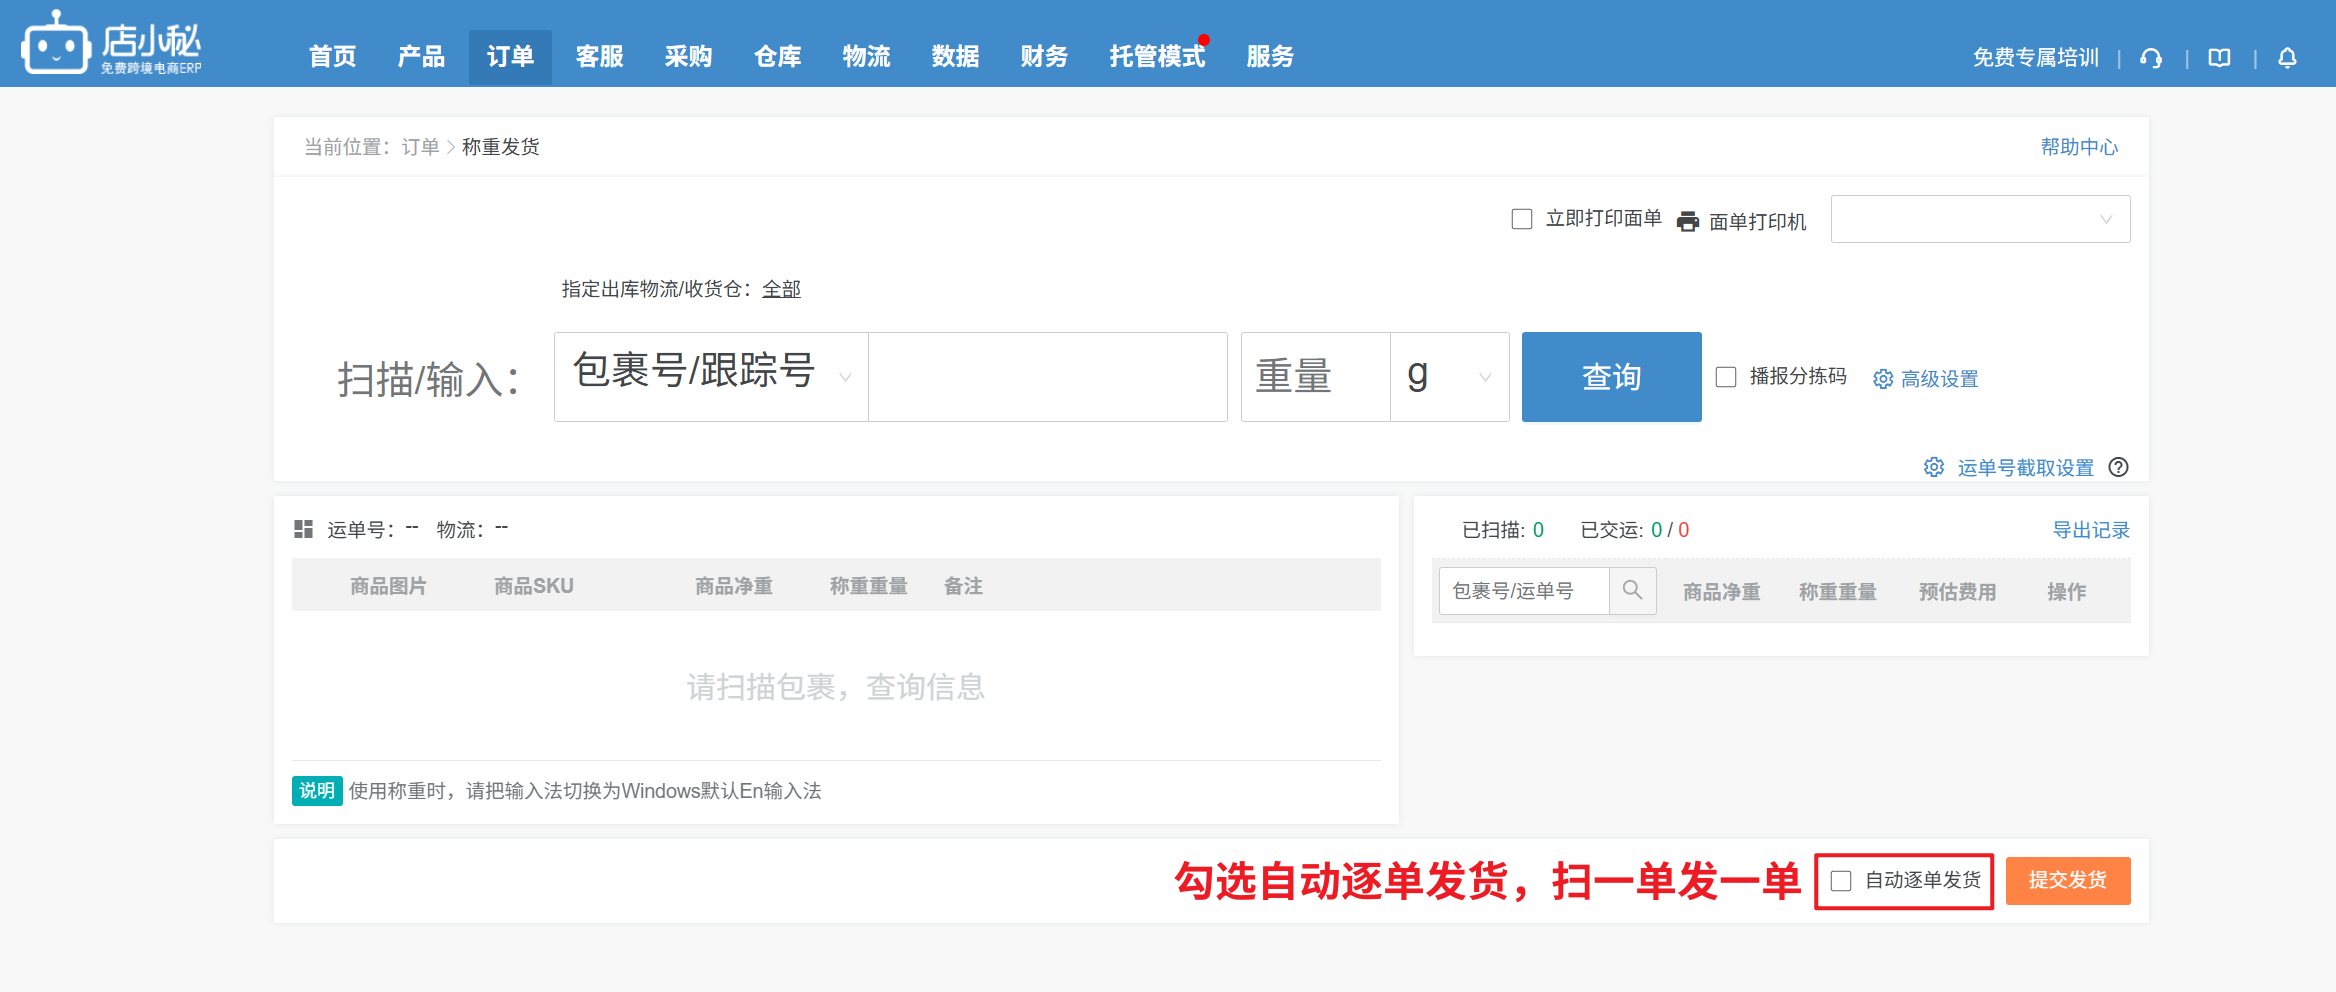Expand the 包裹号/跟踪号 scan type dropdown
The image size is (2336, 992).
pos(711,377)
